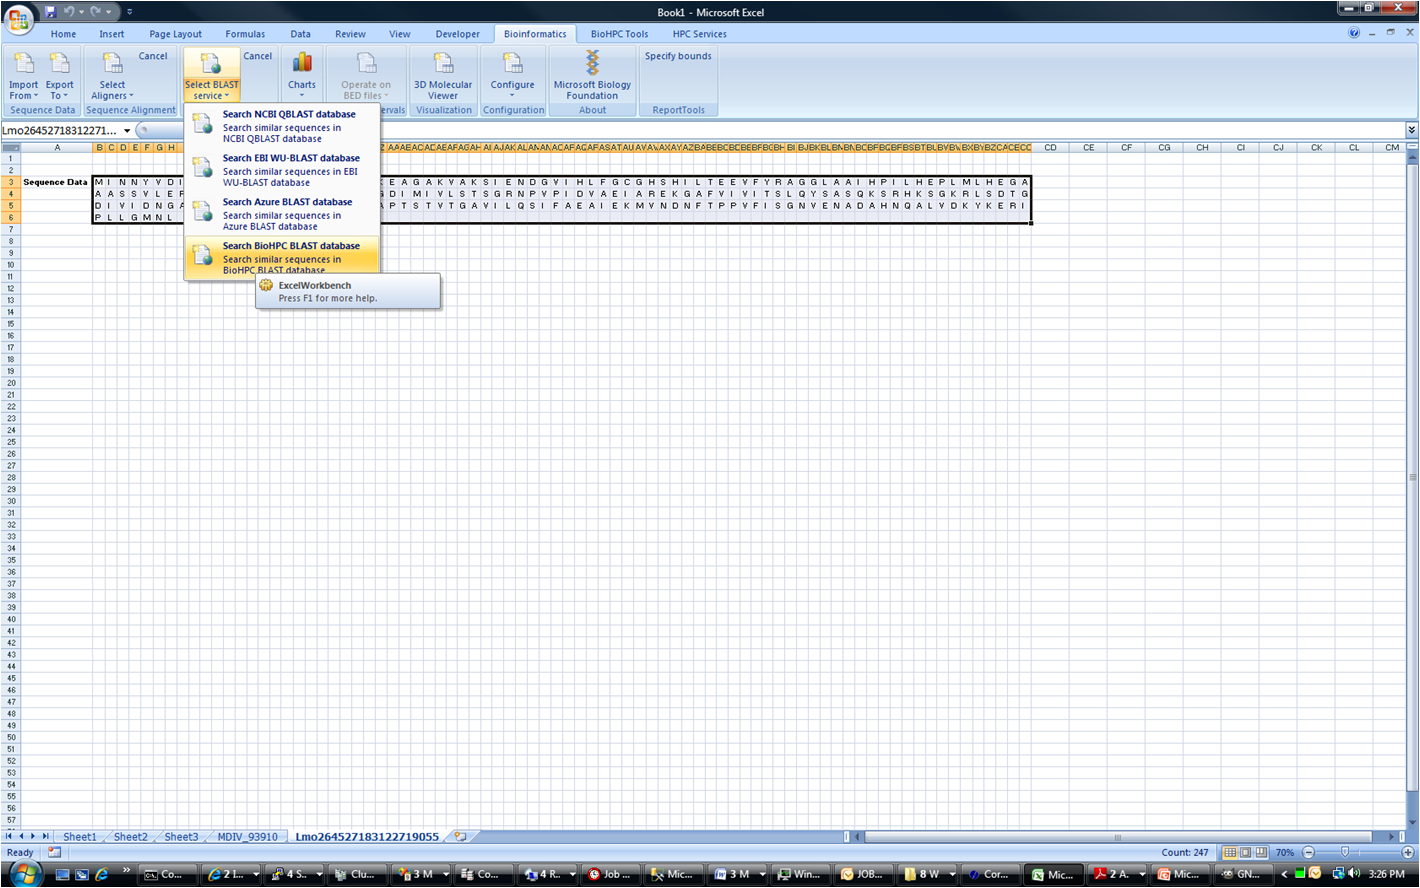Choose Search BioHPC BLAST database

click(x=282, y=257)
